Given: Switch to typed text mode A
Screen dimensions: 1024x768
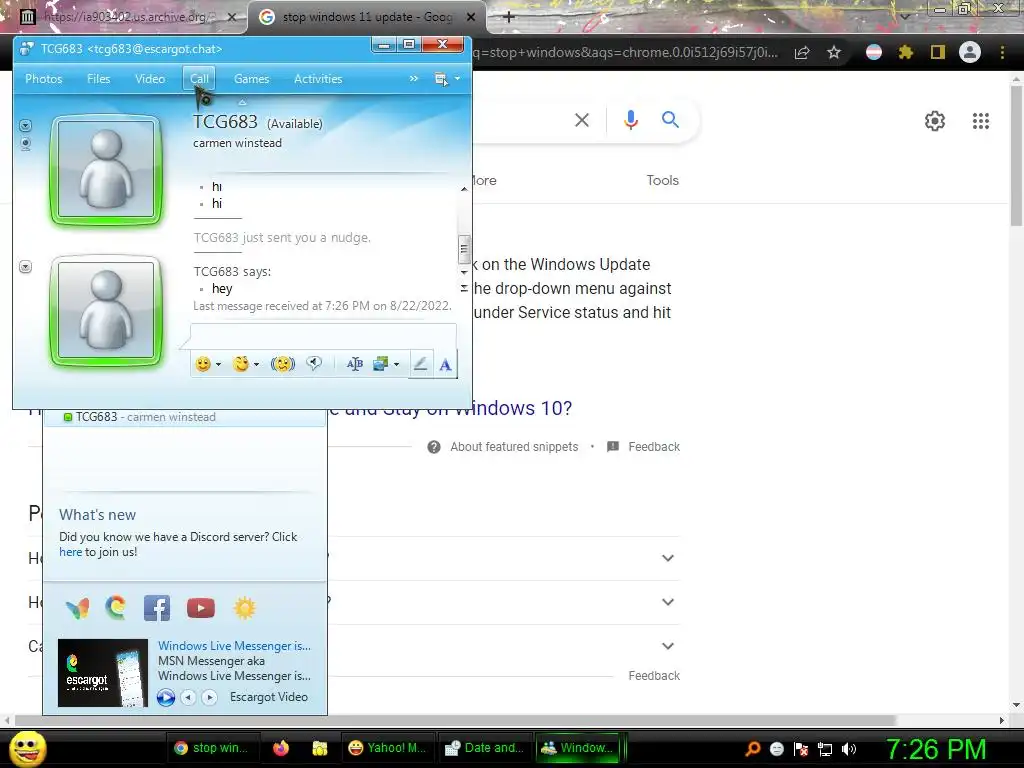Looking at the screenshot, I should (445, 364).
